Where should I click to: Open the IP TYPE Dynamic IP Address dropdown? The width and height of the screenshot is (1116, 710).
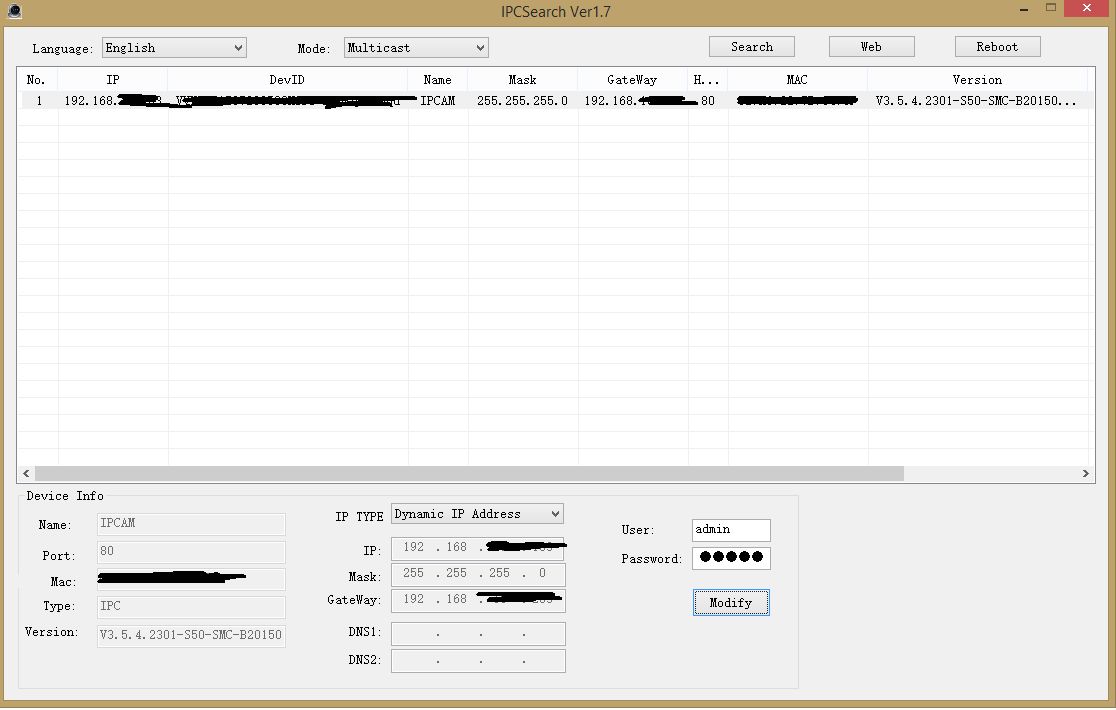point(477,514)
